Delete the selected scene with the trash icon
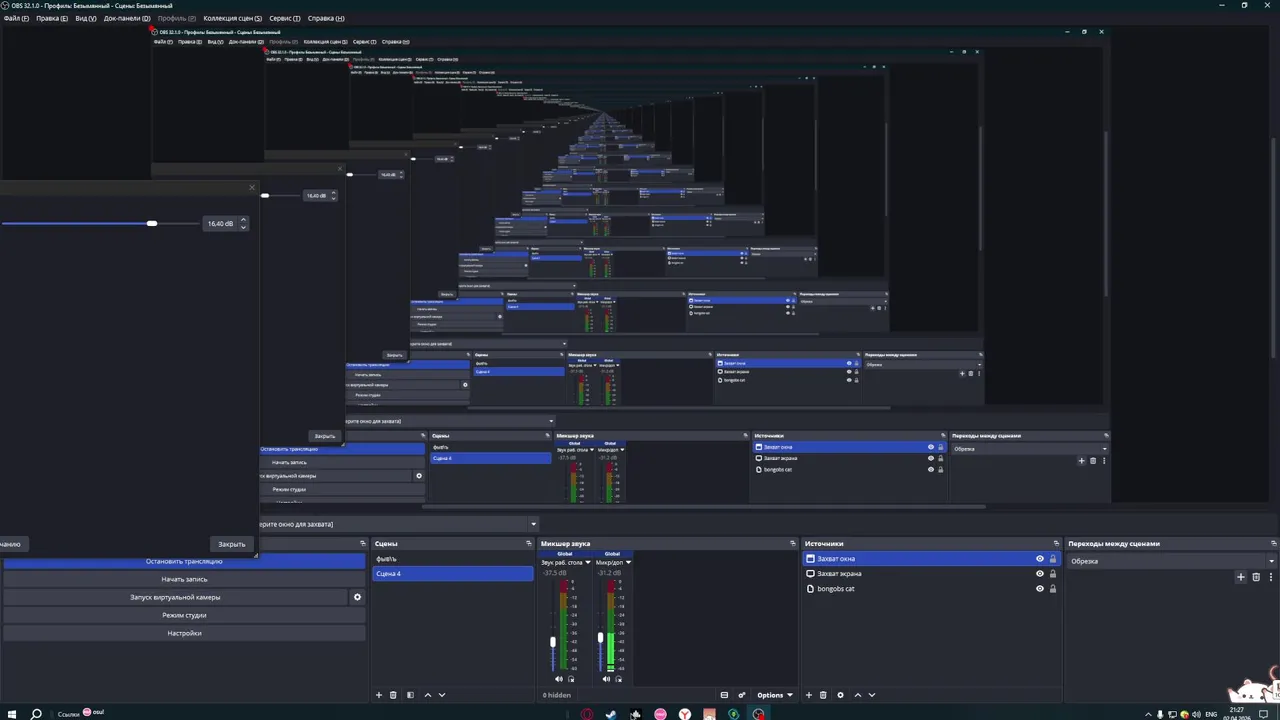 click(393, 695)
